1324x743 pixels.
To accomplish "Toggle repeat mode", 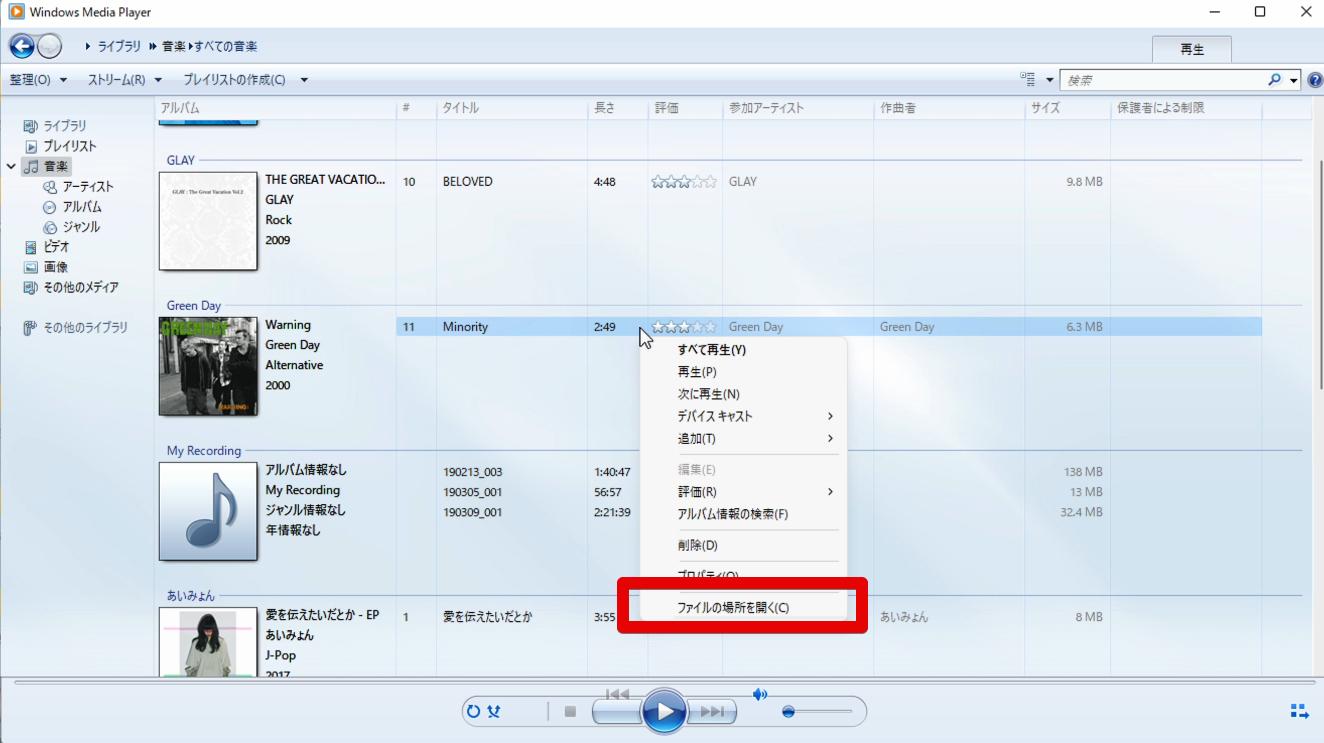I will 473,712.
